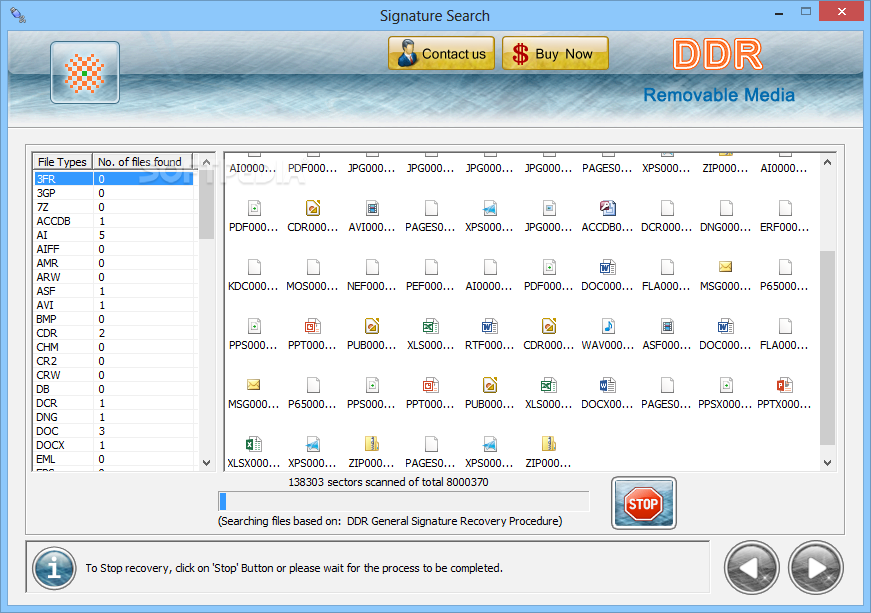This screenshot has height=613, width=871.
Task: Select the EML row in file types
Action: point(114,459)
